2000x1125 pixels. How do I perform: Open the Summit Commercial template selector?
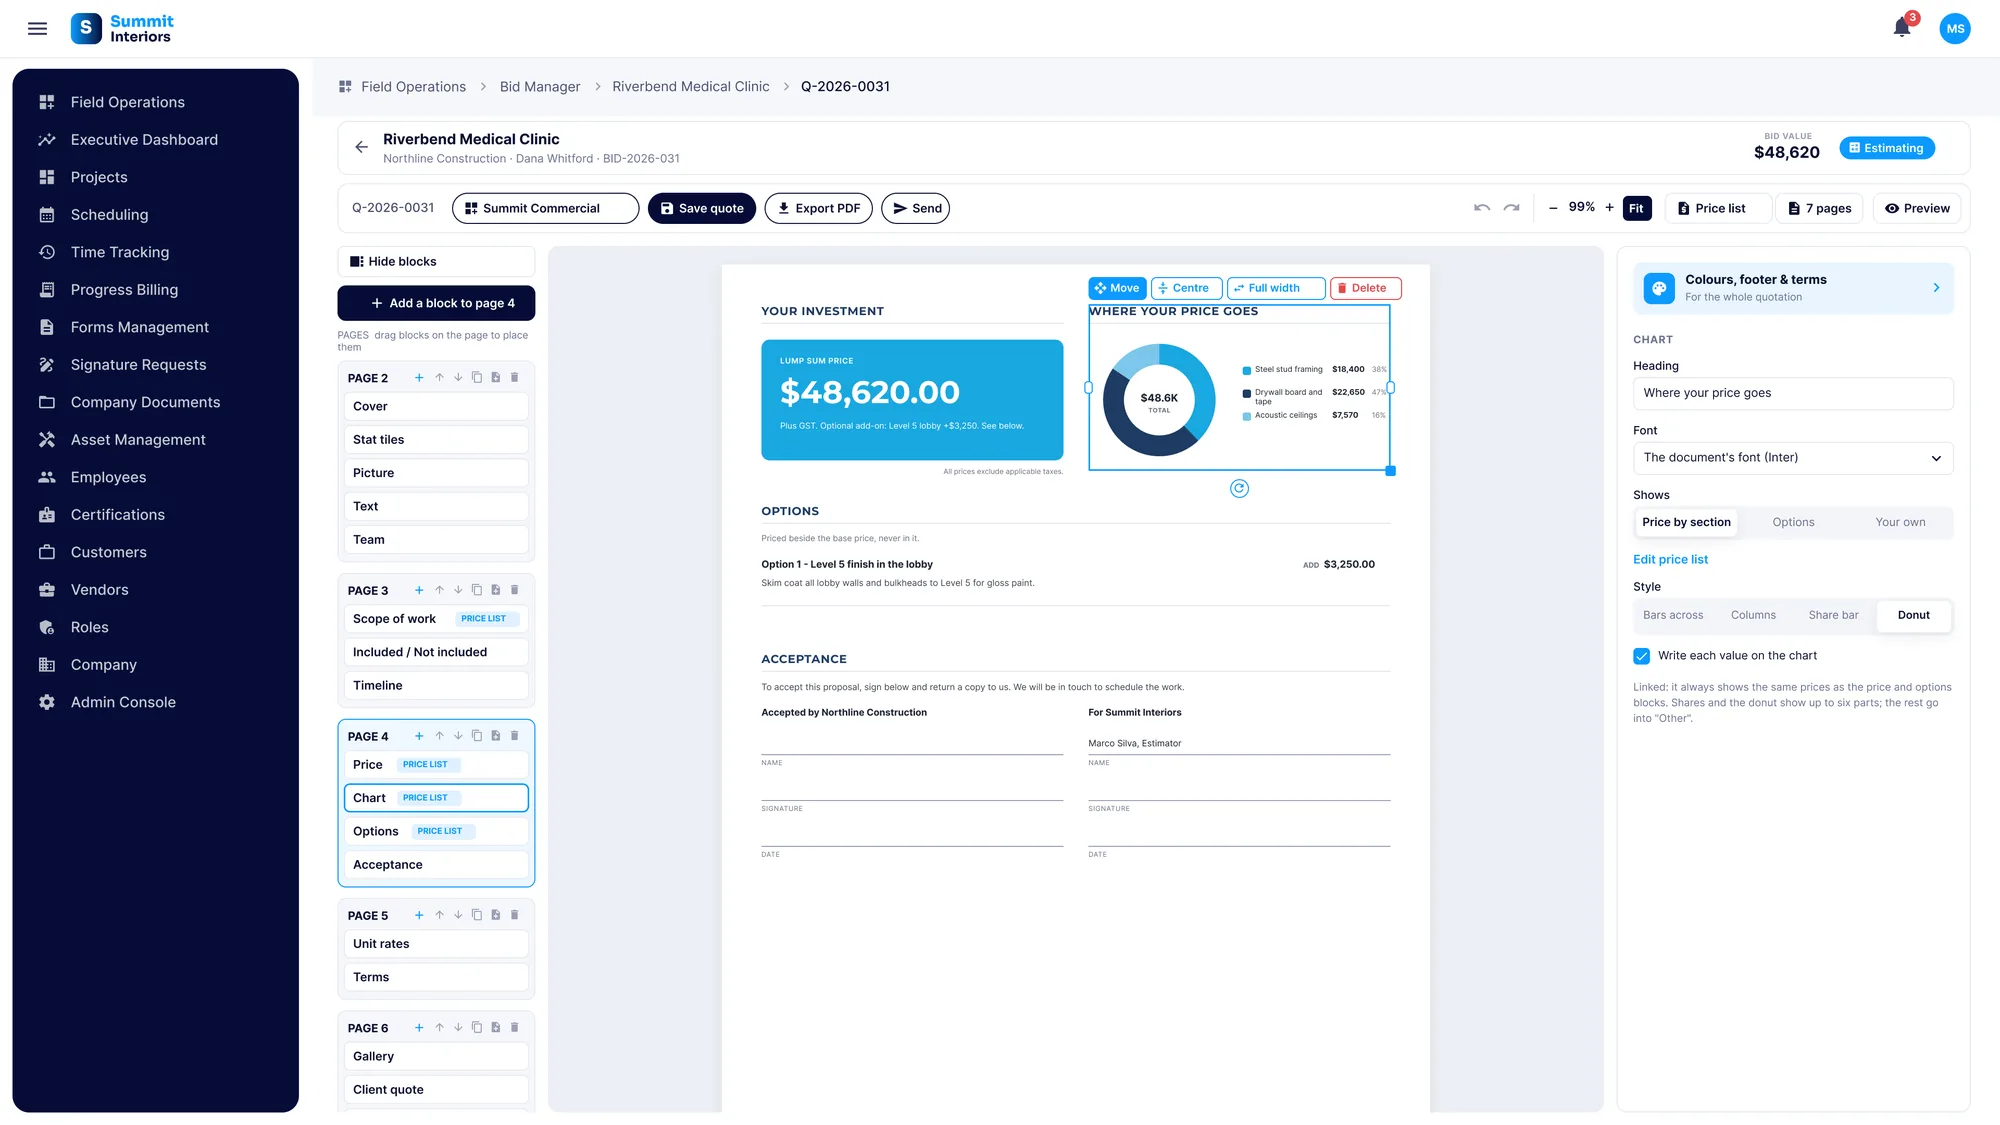pos(545,208)
